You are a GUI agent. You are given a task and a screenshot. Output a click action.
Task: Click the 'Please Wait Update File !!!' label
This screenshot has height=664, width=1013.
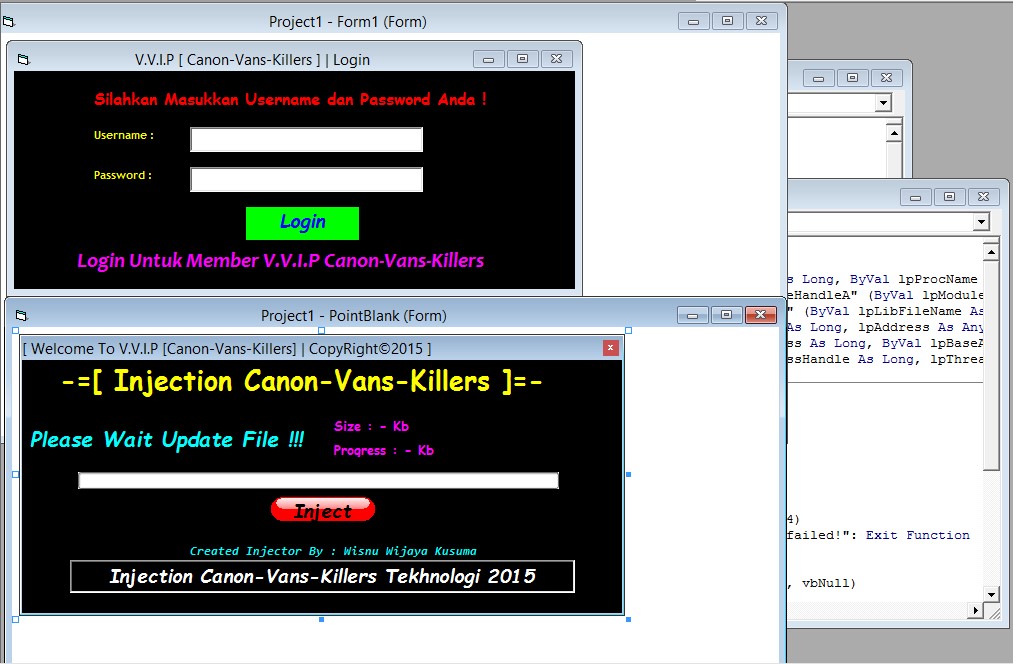click(167, 440)
